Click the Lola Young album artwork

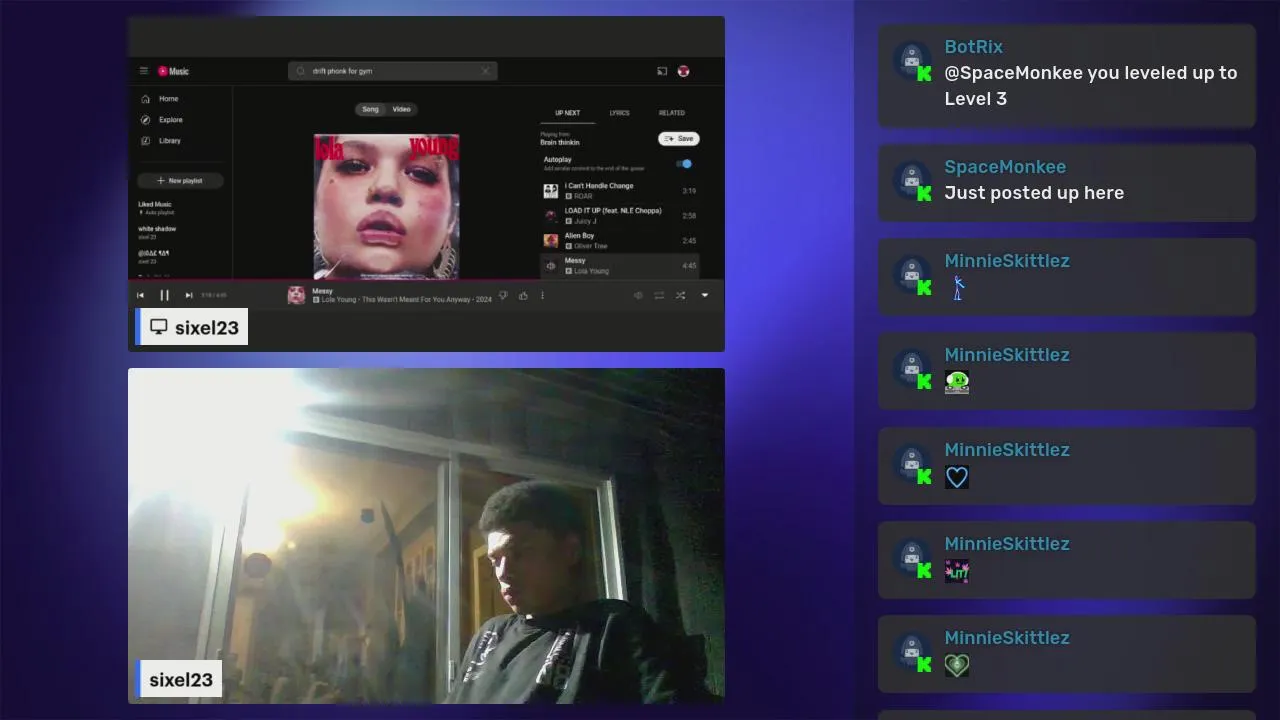(387, 206)
